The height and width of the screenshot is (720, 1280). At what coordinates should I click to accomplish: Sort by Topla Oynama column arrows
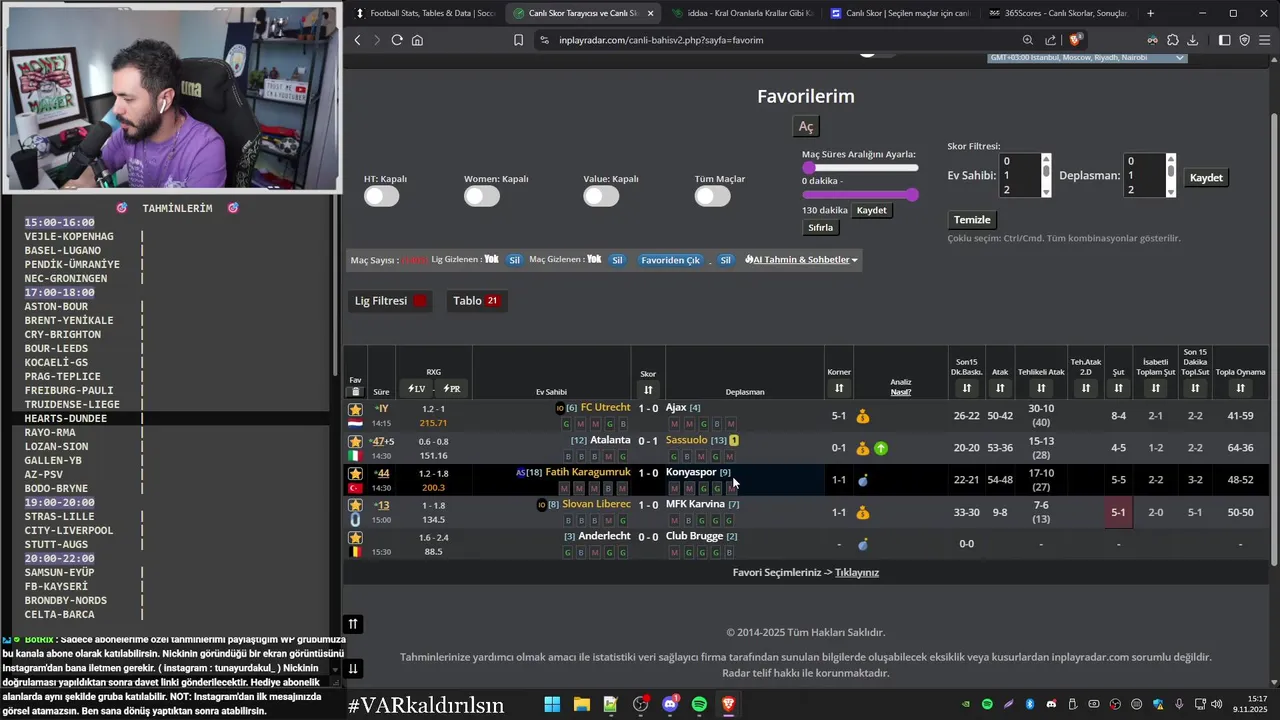[1240, 388]
